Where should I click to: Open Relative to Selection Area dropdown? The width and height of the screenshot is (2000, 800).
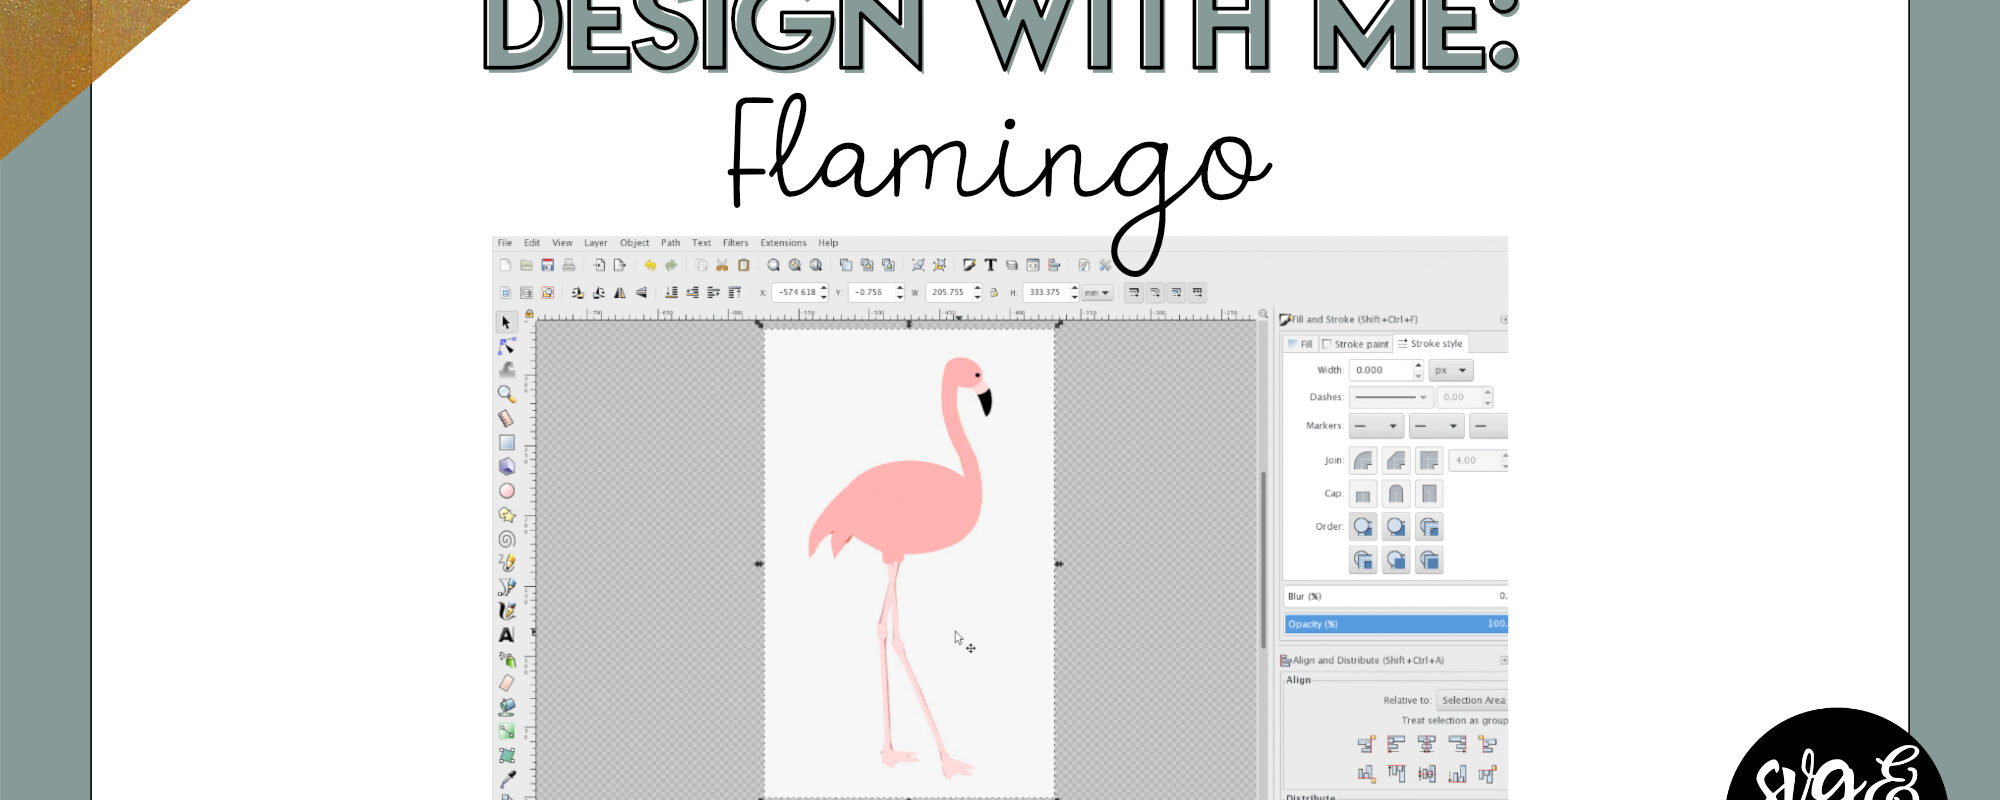pos(1472,700)
